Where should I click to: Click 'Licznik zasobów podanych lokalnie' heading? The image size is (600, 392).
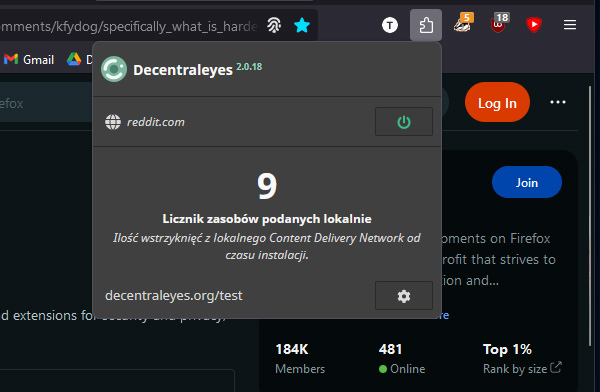267,219
